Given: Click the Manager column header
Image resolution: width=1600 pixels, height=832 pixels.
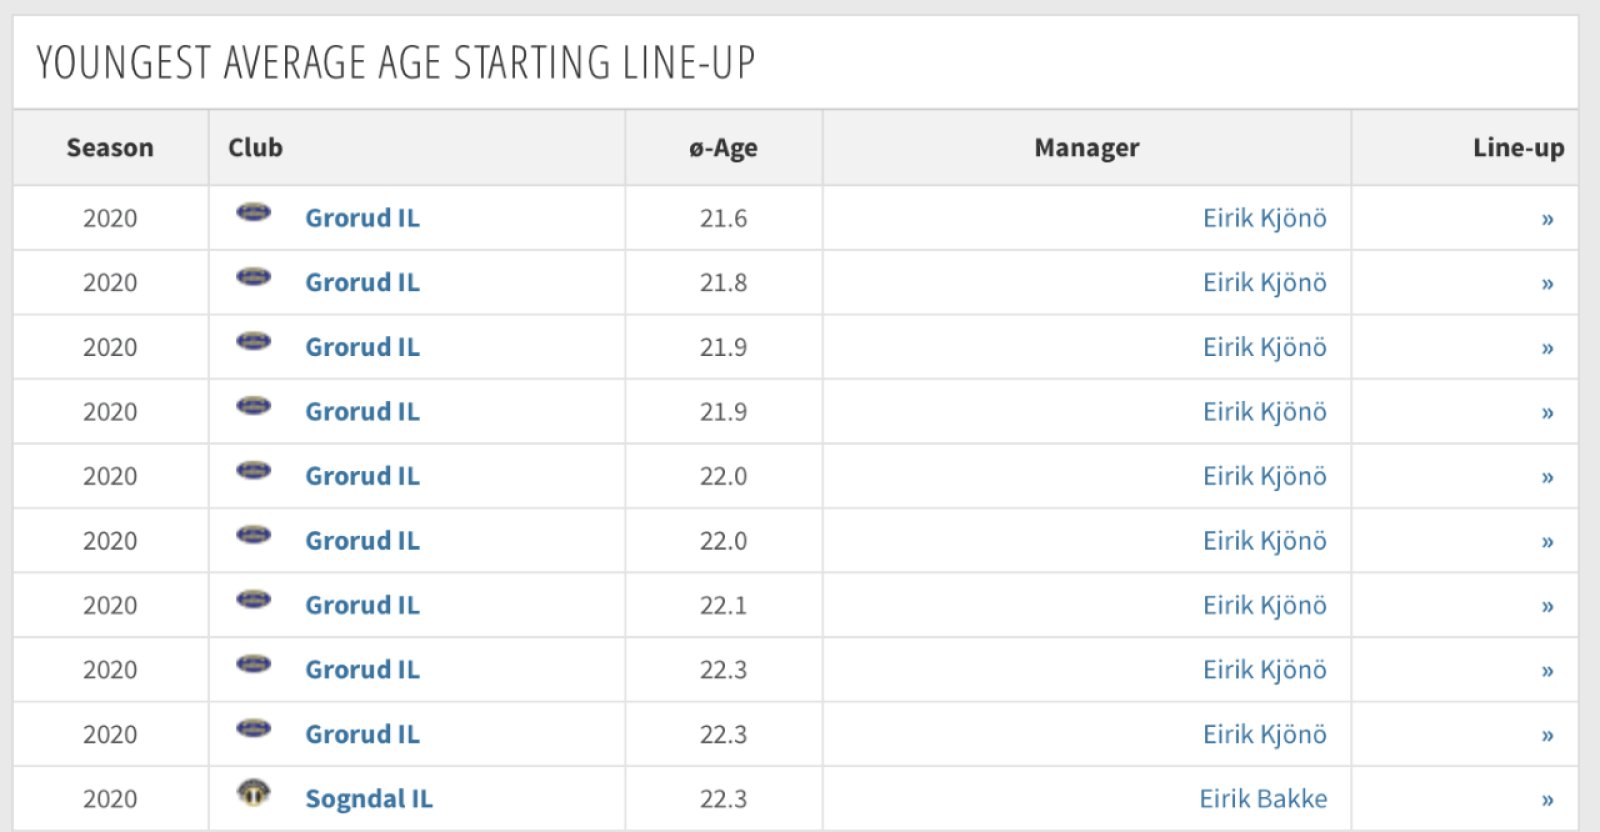Looking at the screenshot, I should pos(1086,148).
